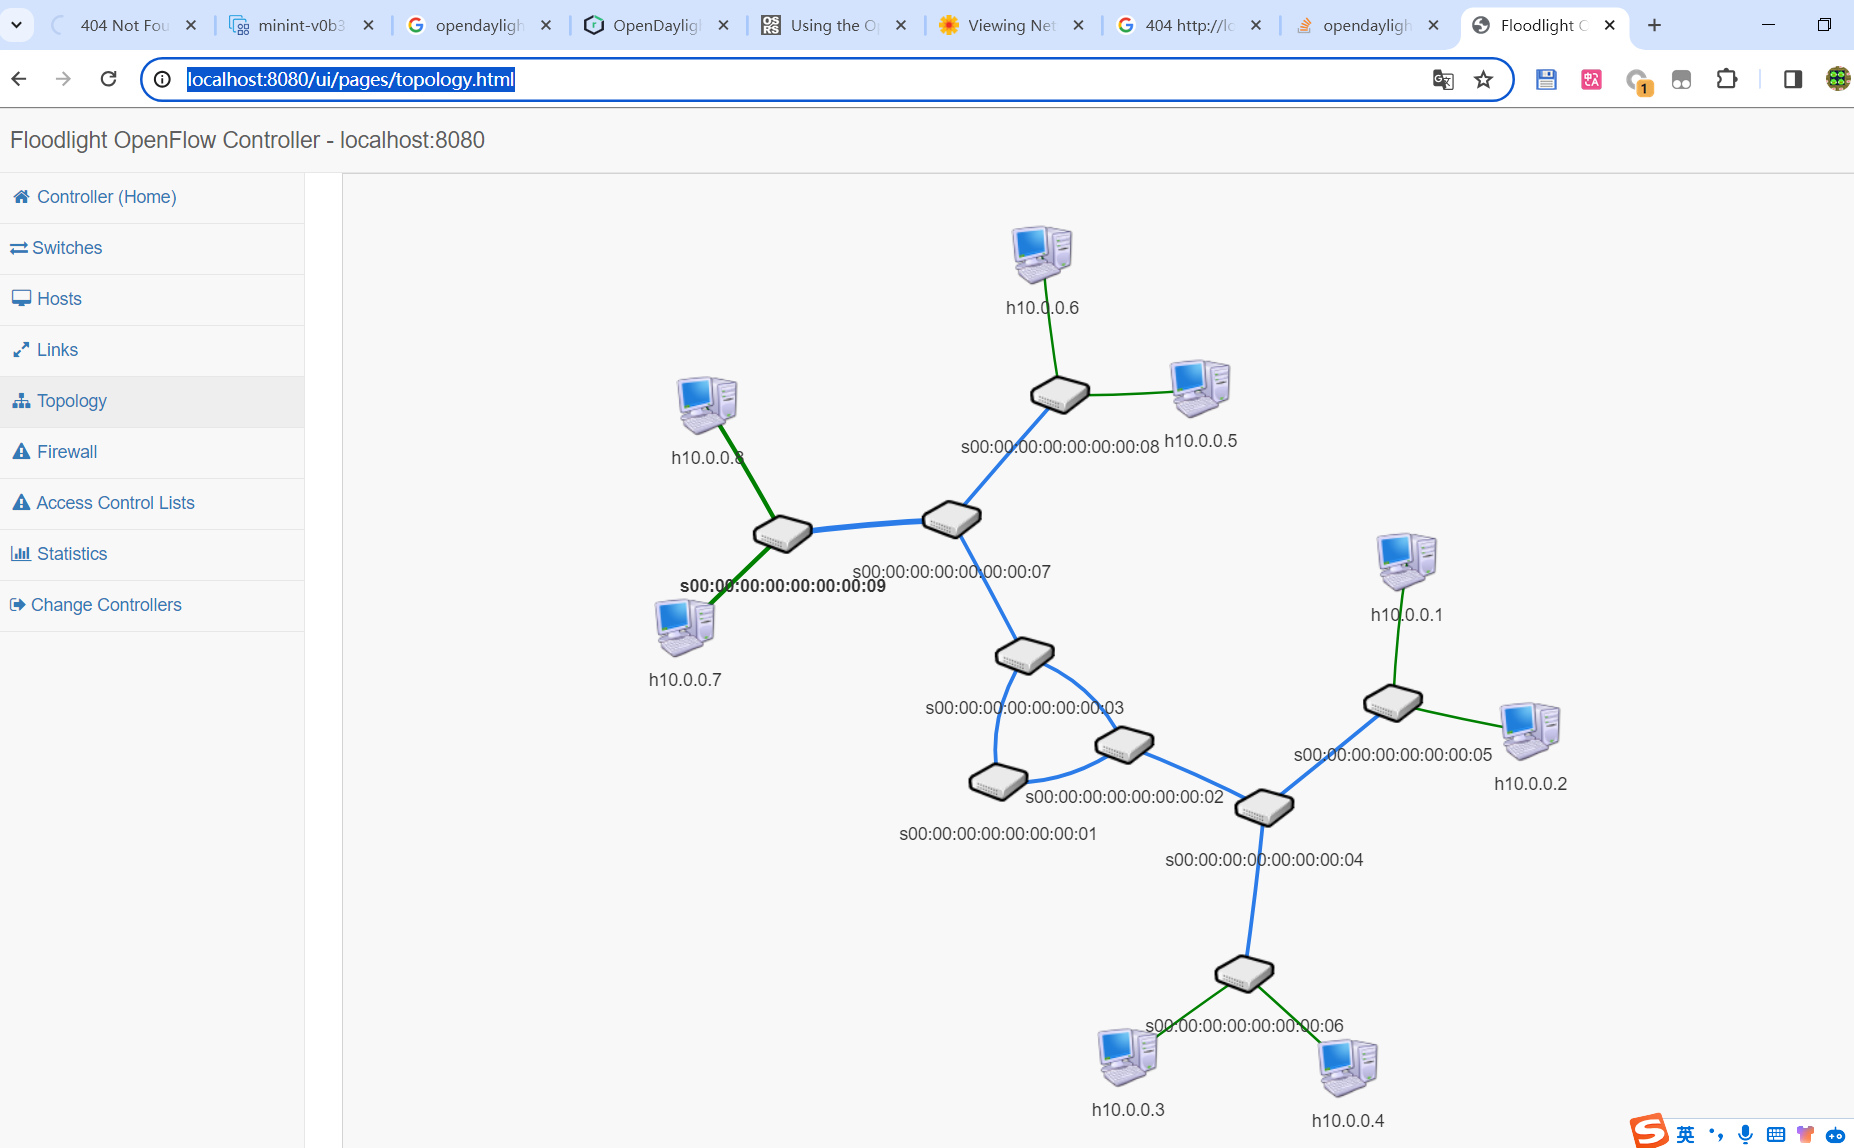Screen dimensions: 1854x1148
Task: Click host icon h10.0.0.8
Action: (707, 405)
